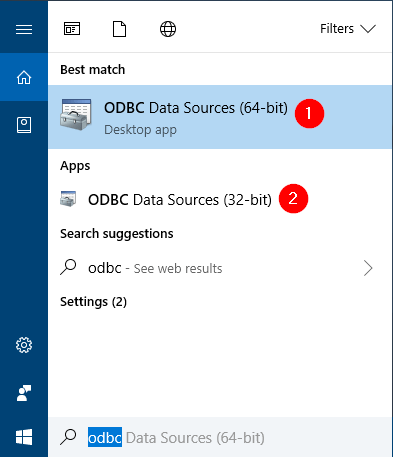393x457 pixels.
Task: Open Settings gear in sidebar
Action: coord(24,345)
